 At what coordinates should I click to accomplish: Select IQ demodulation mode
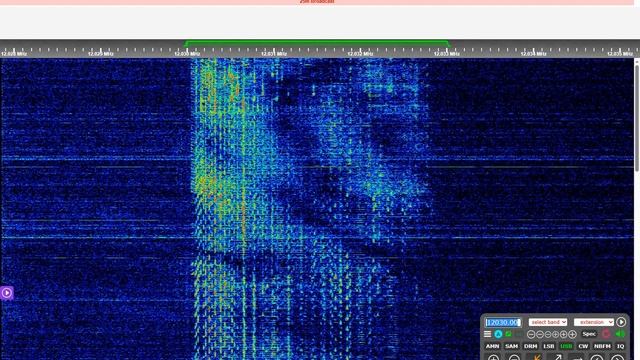pyautogui.click(x=620, y=346)
